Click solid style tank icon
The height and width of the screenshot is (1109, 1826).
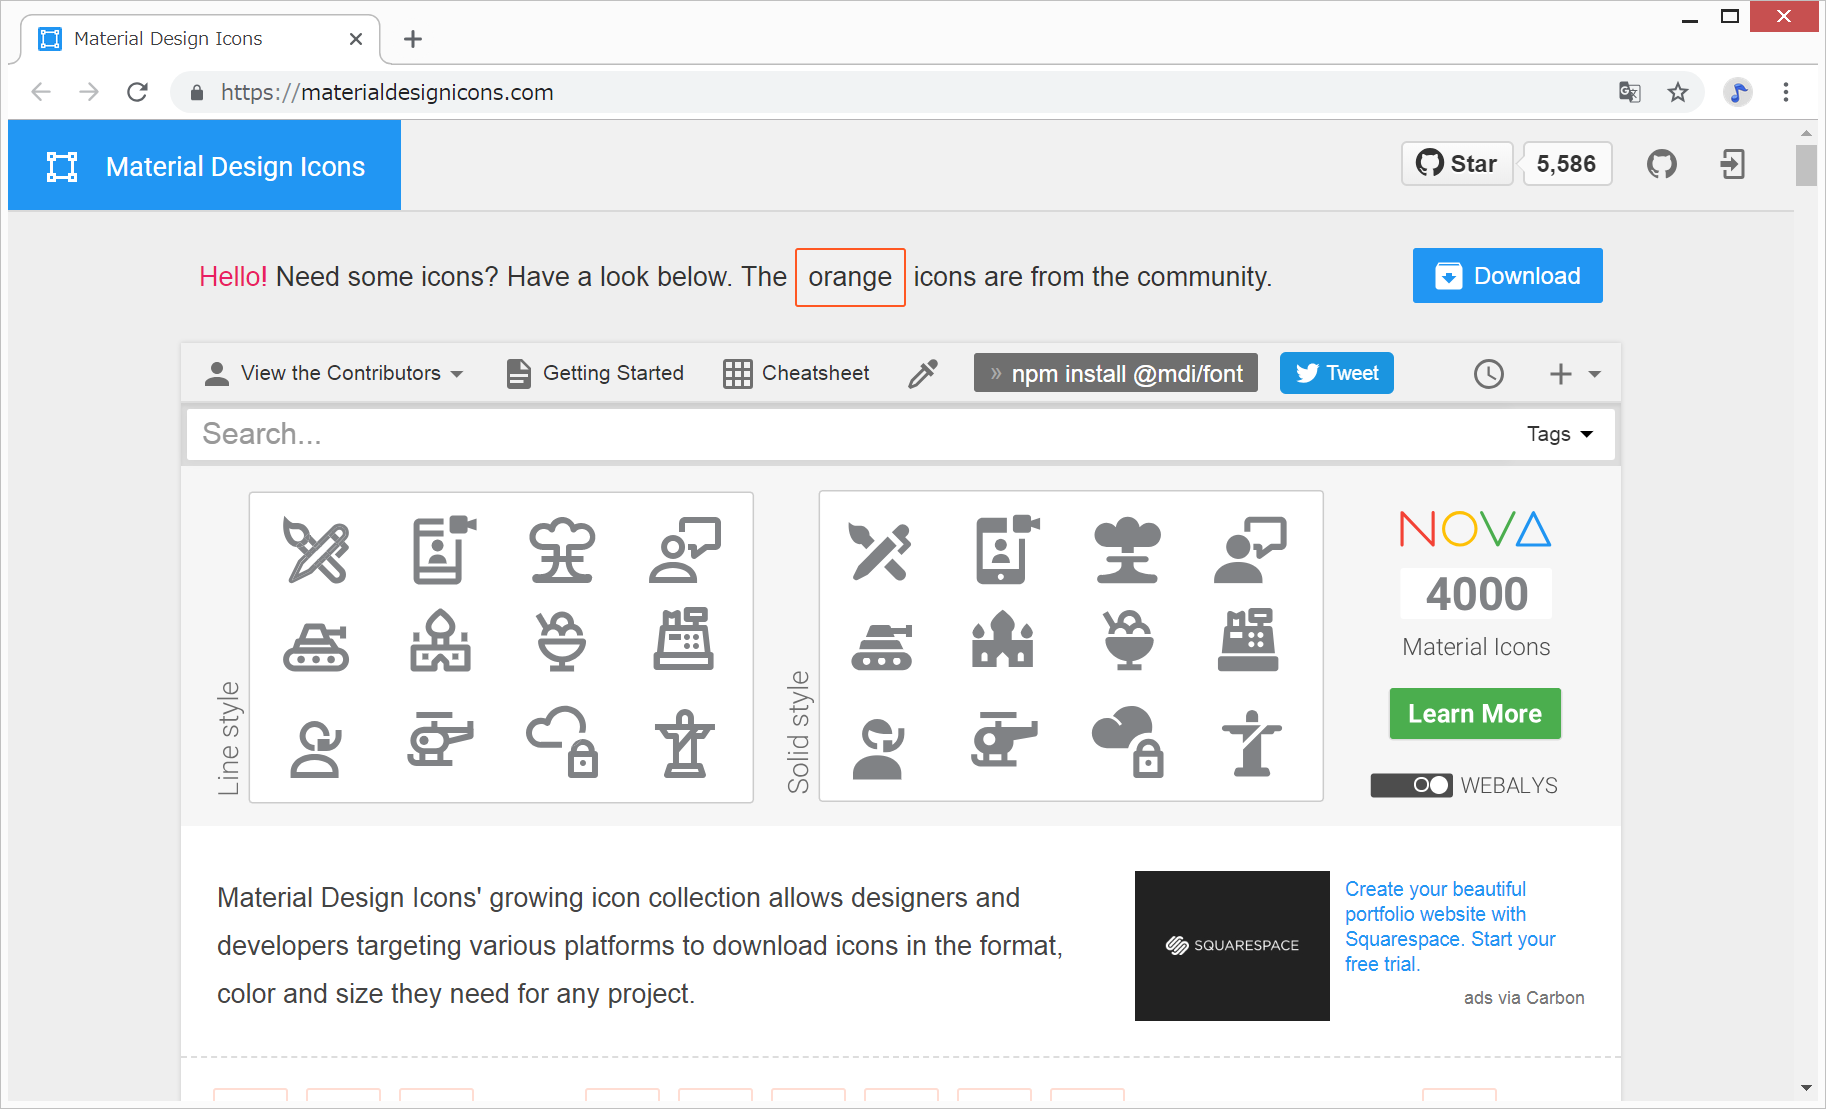[881, 646]
